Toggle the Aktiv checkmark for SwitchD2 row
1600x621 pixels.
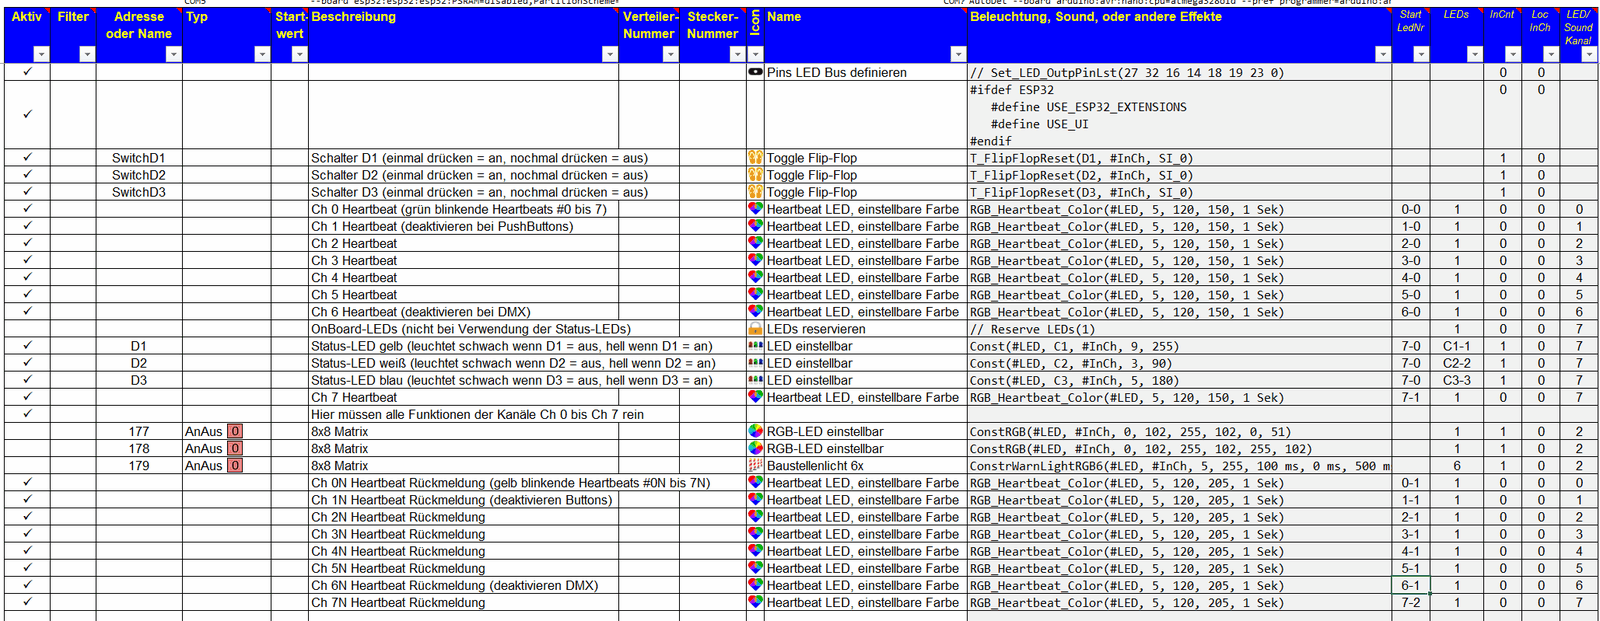(27, 175)
